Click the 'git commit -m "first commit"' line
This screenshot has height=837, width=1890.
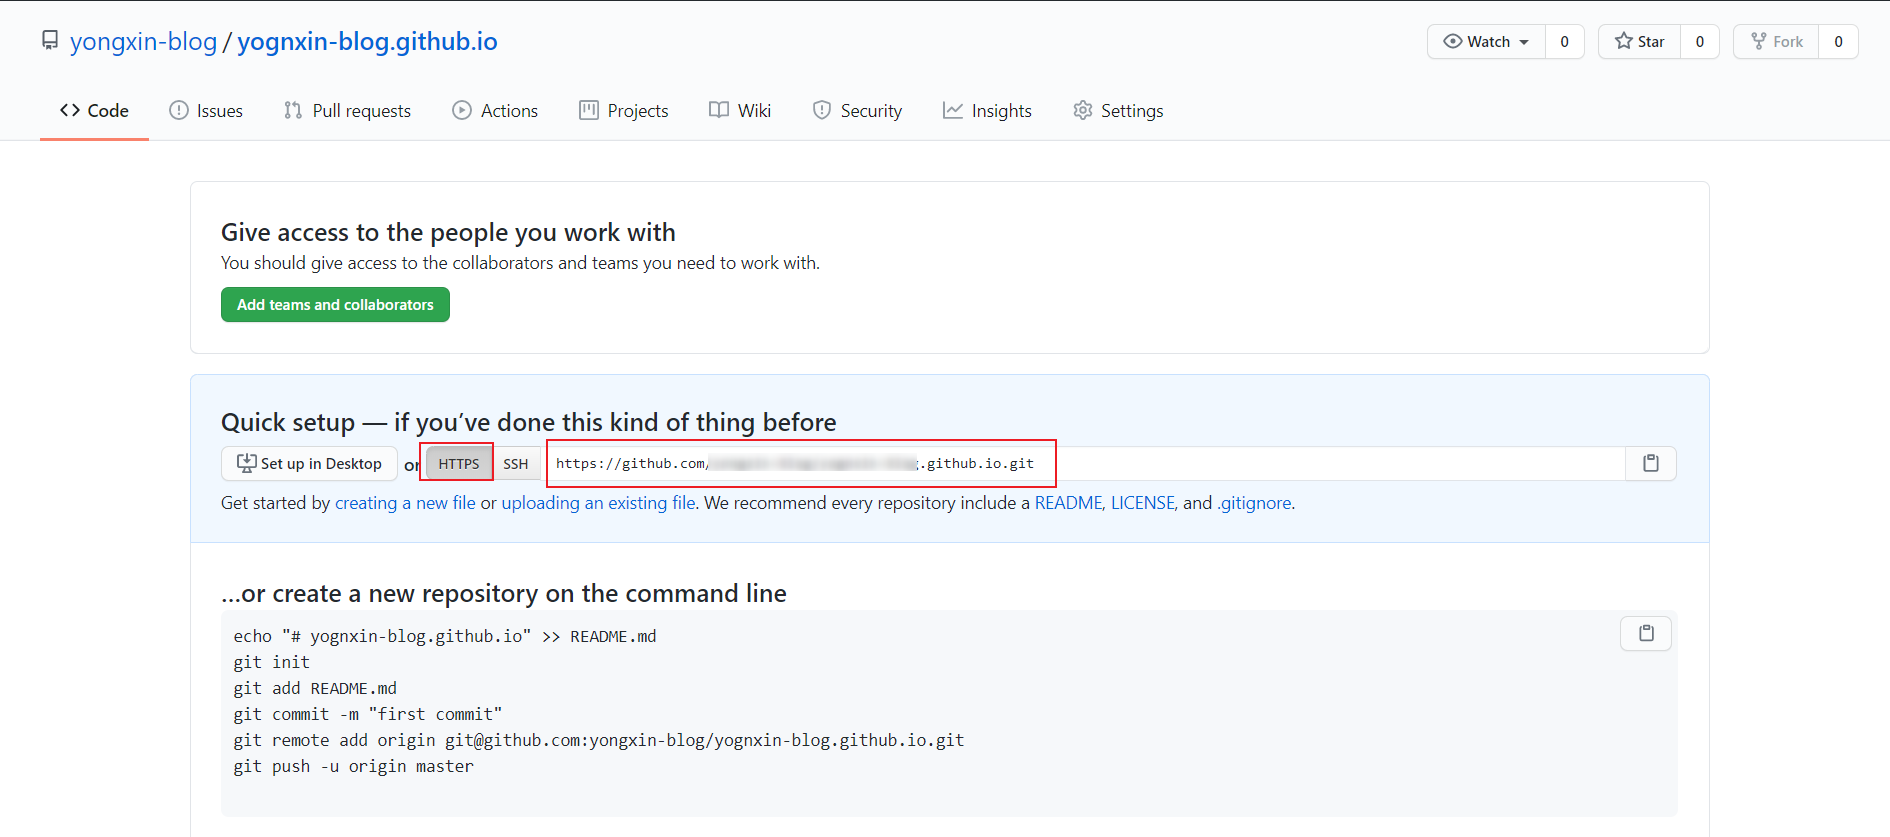(368, 714)
